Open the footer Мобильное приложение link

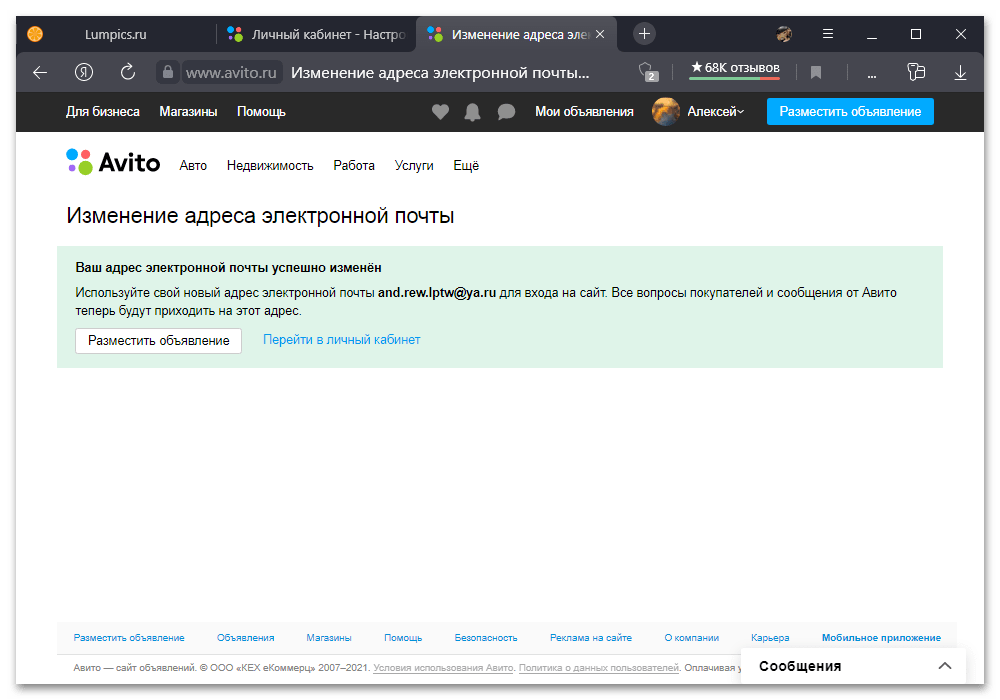click(x=881, y=638)
